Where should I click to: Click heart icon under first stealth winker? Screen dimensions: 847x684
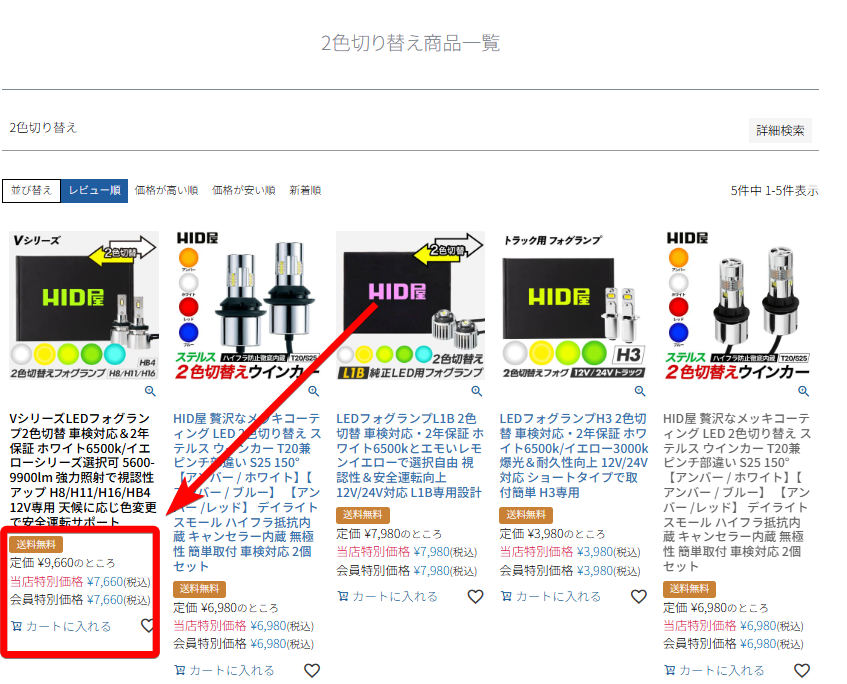click(x=311, y=670)
